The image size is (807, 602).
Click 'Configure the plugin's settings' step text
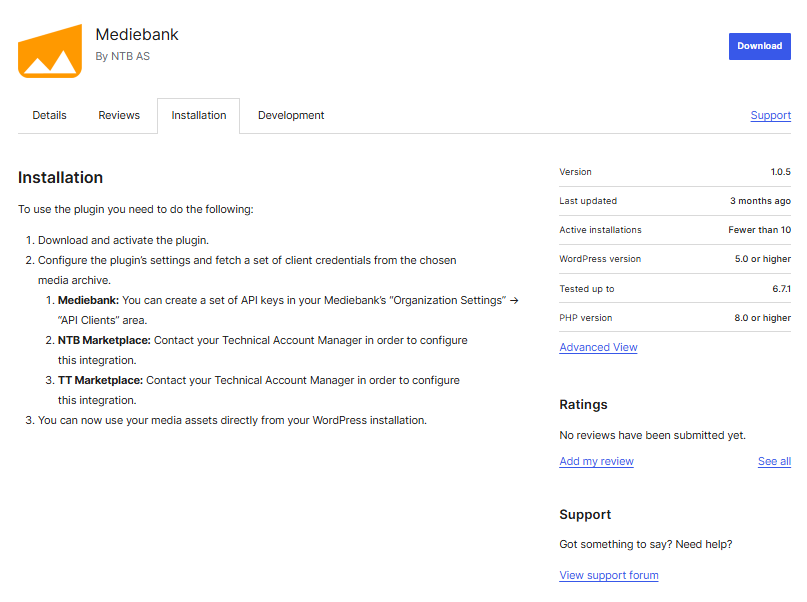247,270
